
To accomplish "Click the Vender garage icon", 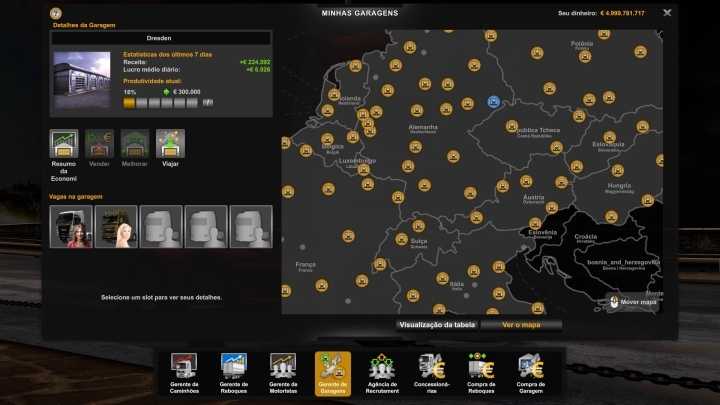I will [99, 144].
